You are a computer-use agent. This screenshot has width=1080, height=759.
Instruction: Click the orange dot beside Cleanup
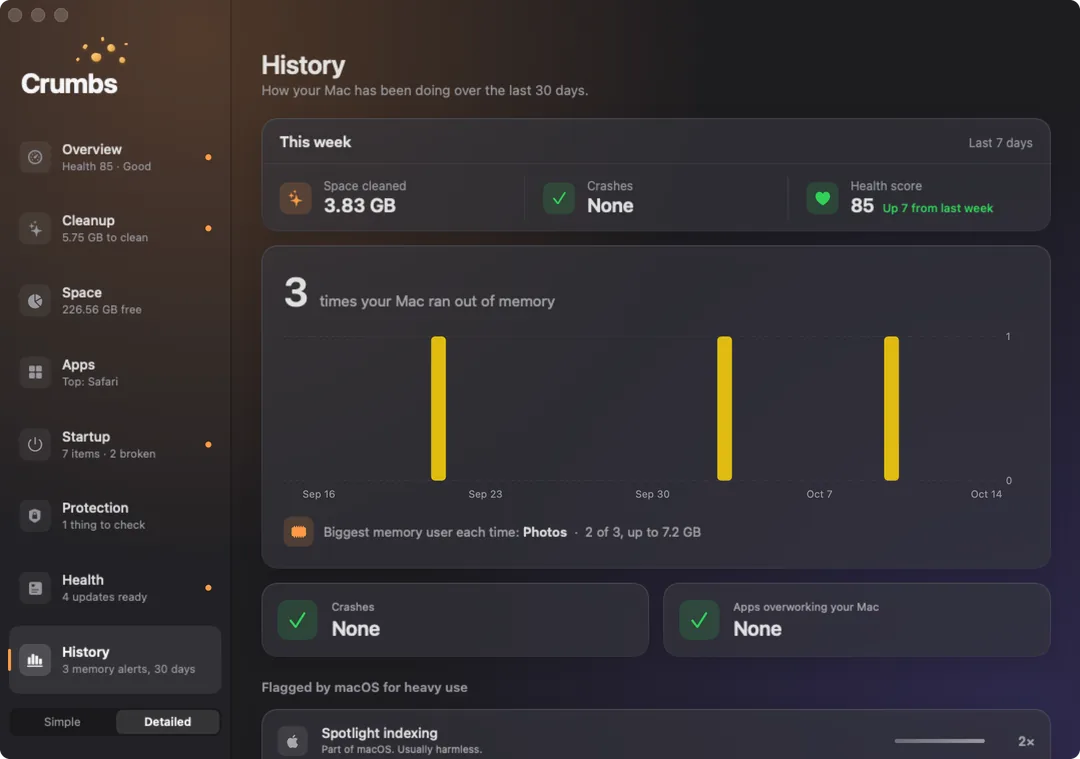208,228
